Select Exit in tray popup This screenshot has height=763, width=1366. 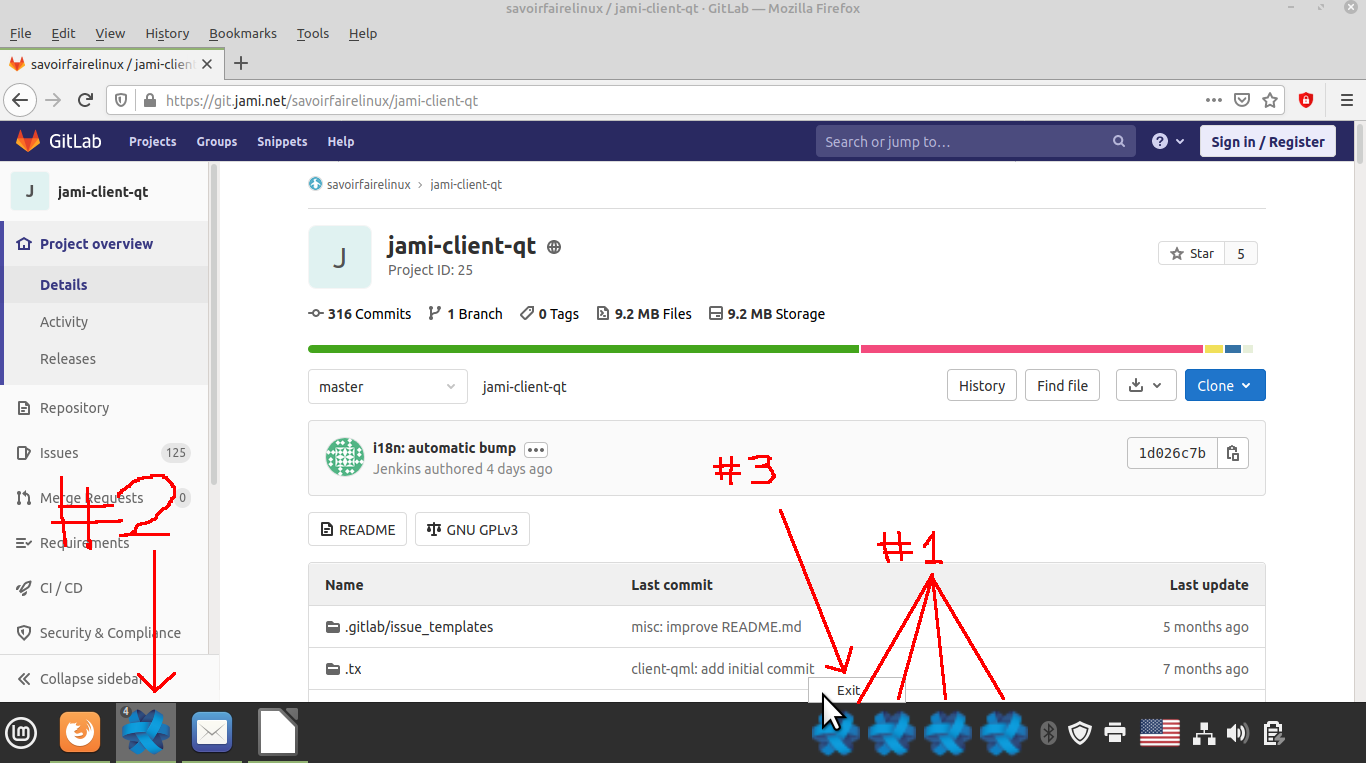point(857,690)
